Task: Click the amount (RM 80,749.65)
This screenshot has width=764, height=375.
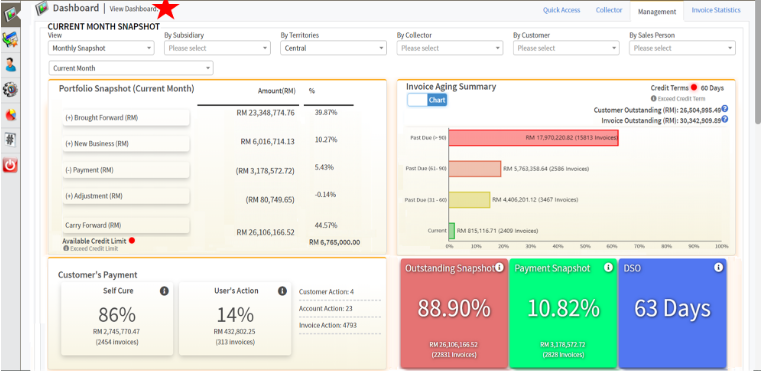Action: [x=270, y=200]
